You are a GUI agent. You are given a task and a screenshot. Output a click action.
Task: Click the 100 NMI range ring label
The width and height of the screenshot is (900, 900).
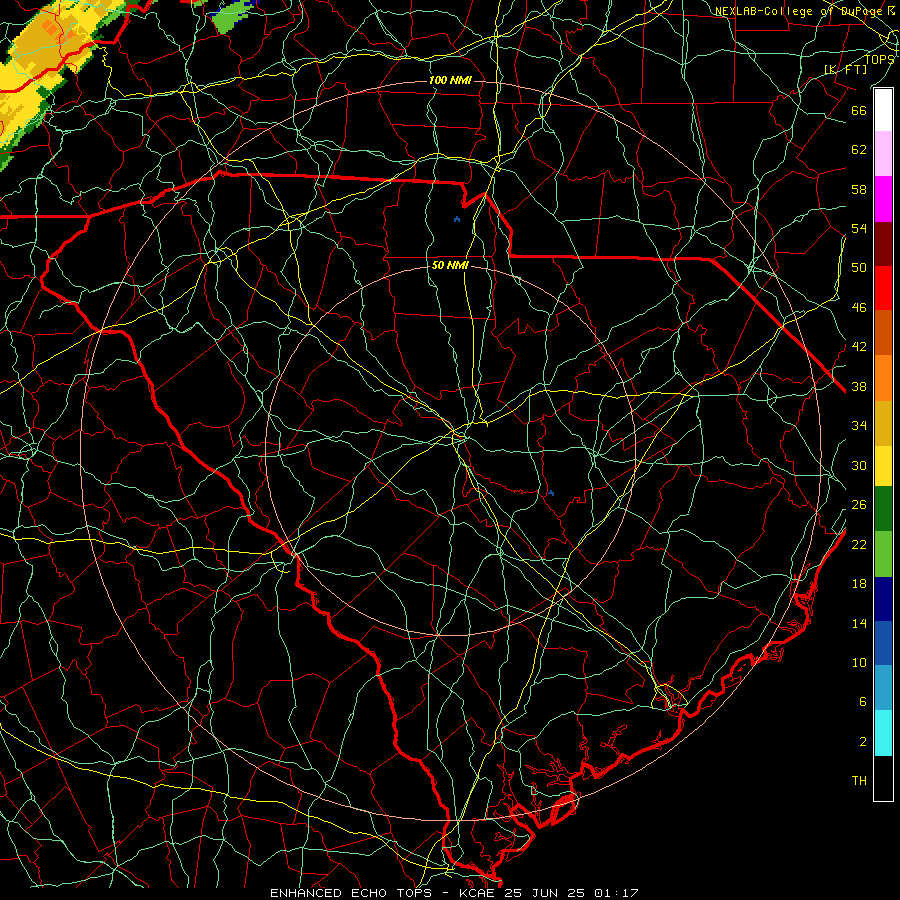coord(450,80)
